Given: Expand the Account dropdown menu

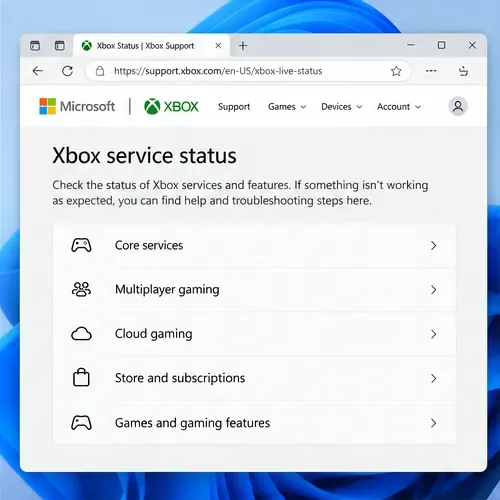Looking at the screenshot, I should (399, 107).
